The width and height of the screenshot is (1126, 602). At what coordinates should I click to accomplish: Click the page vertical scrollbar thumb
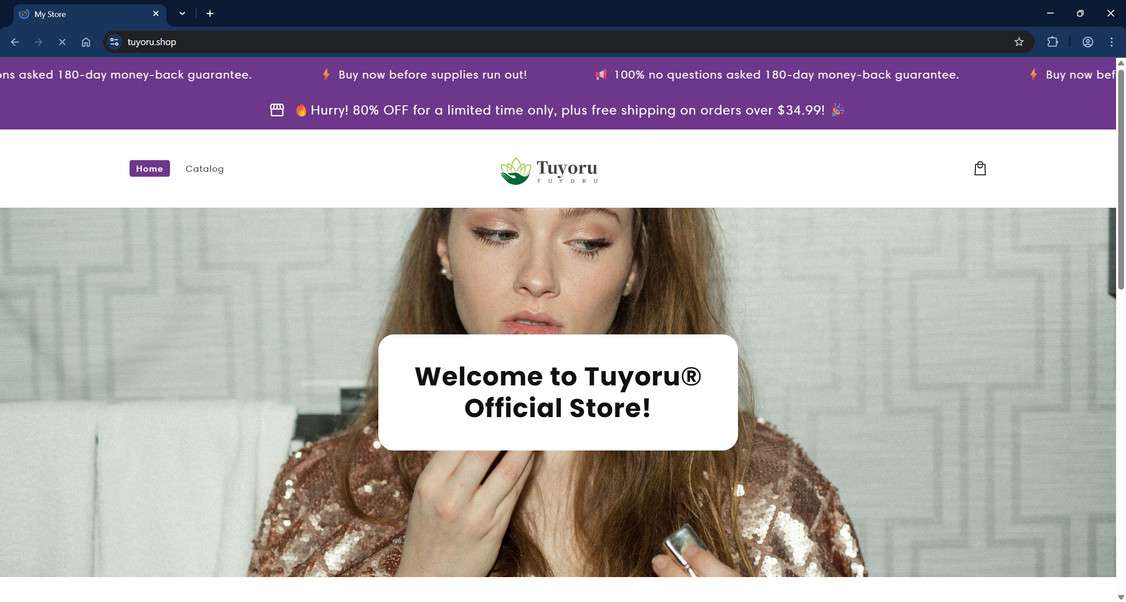[1120, 178]
